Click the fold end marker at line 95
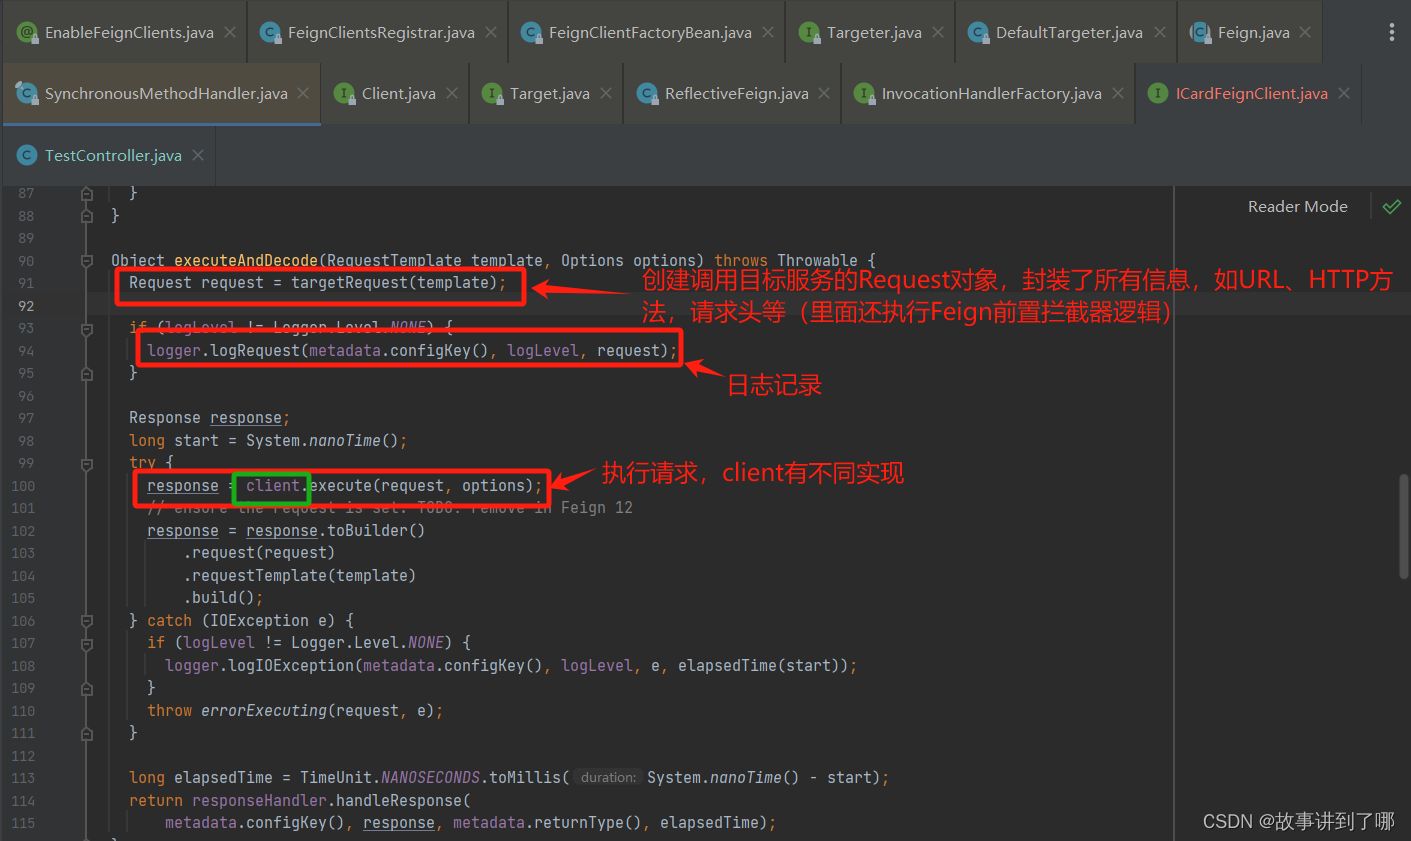 [87, 373]
